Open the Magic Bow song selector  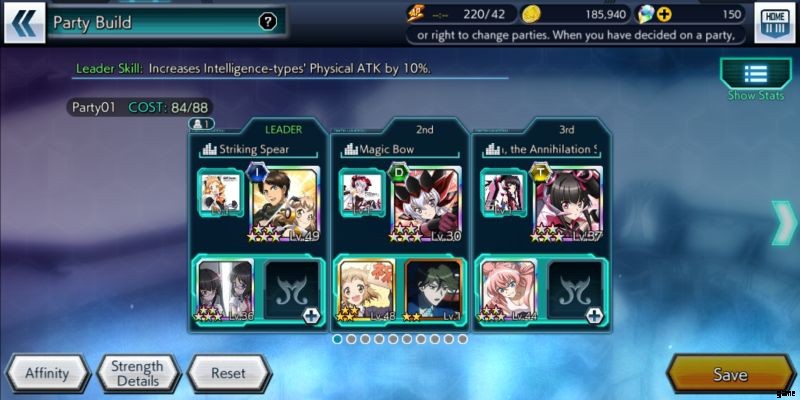[400, 149]
